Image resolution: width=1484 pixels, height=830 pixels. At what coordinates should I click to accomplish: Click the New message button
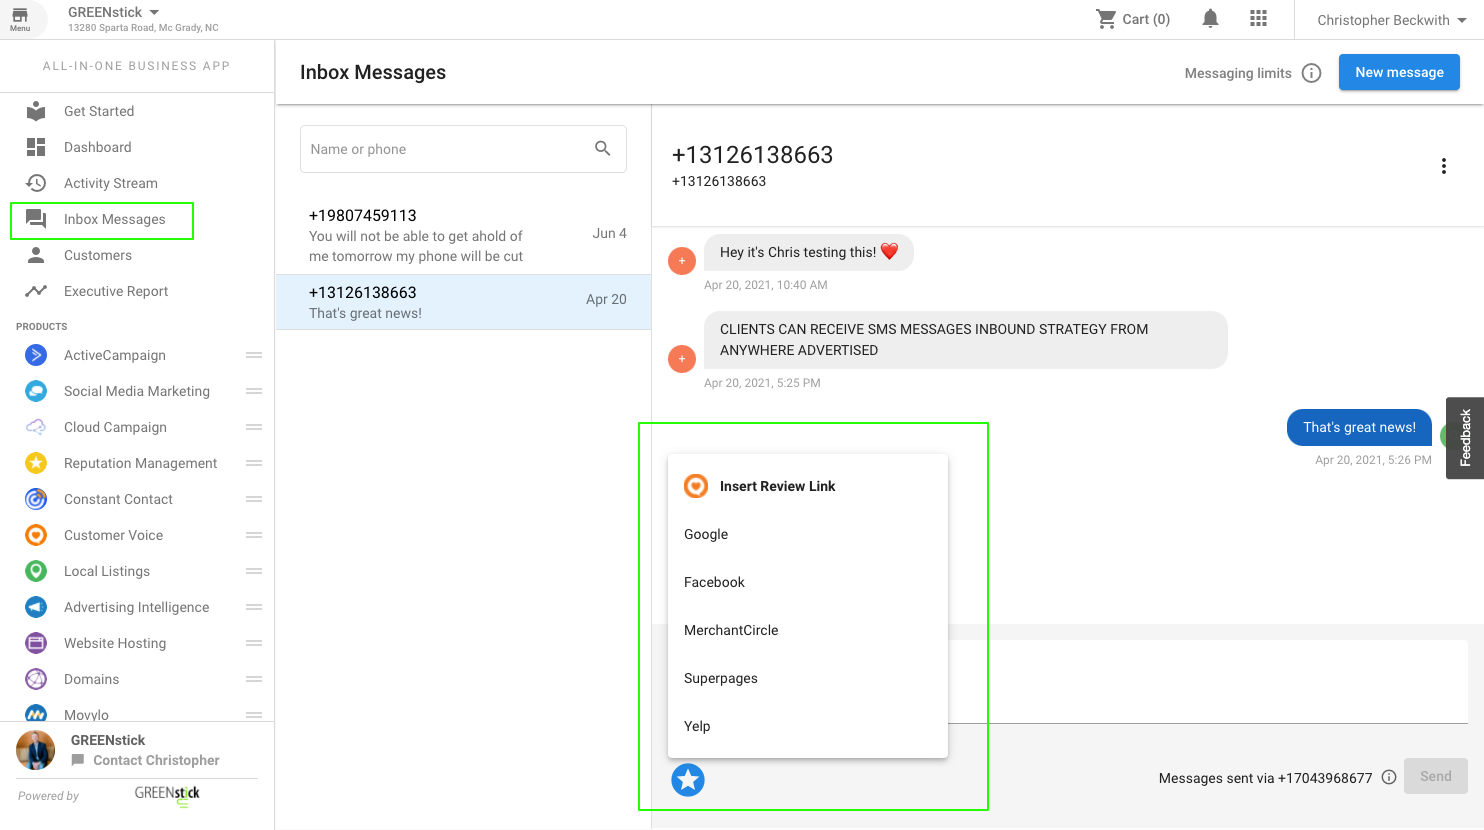point(1399,72)
